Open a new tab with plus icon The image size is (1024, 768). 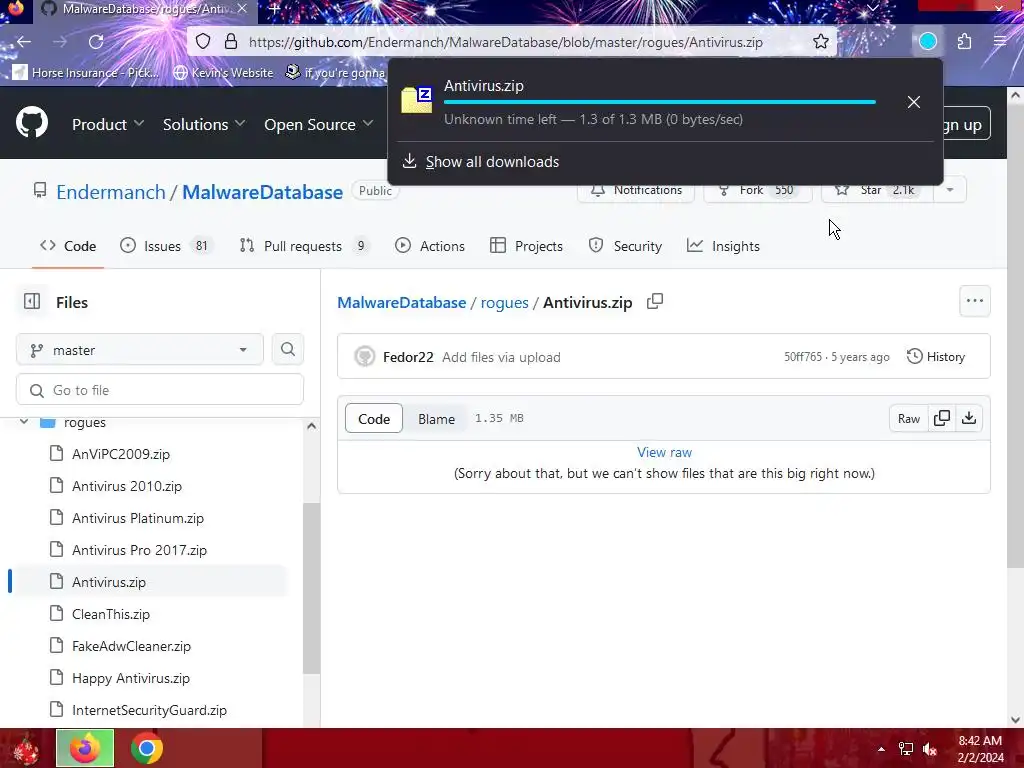tap(275, 9)
